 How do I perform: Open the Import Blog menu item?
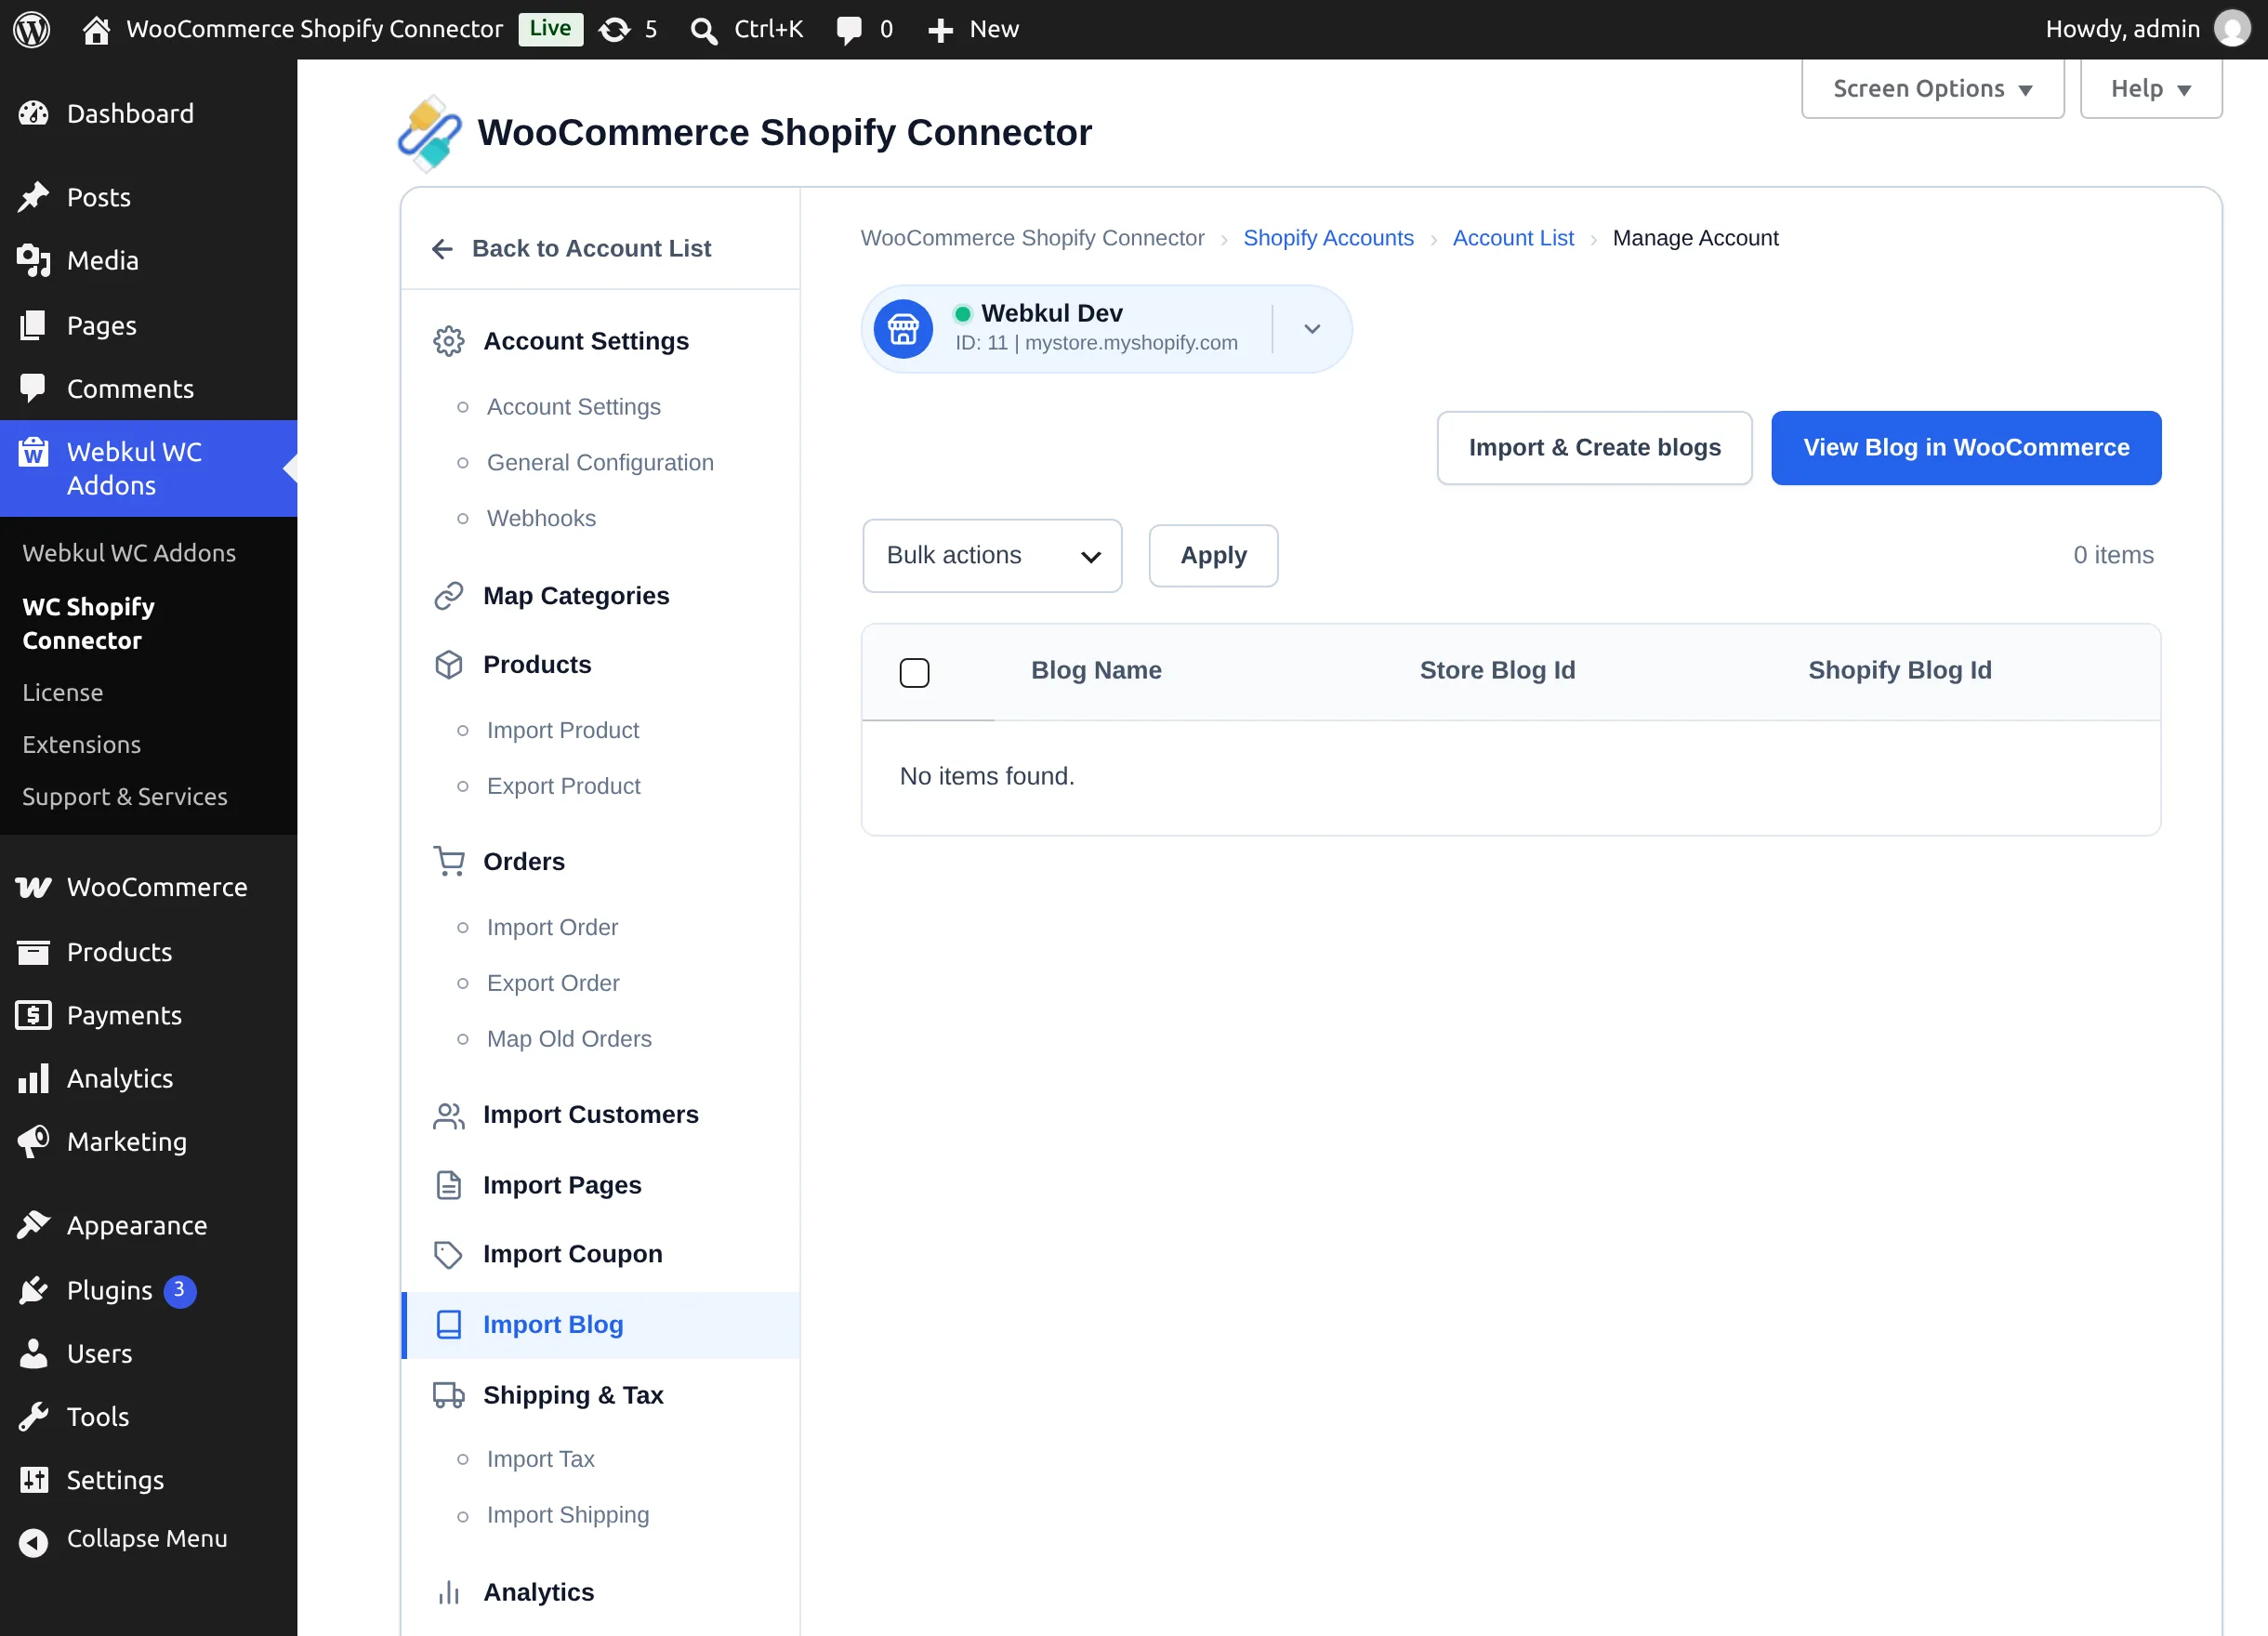point(600,1325)
